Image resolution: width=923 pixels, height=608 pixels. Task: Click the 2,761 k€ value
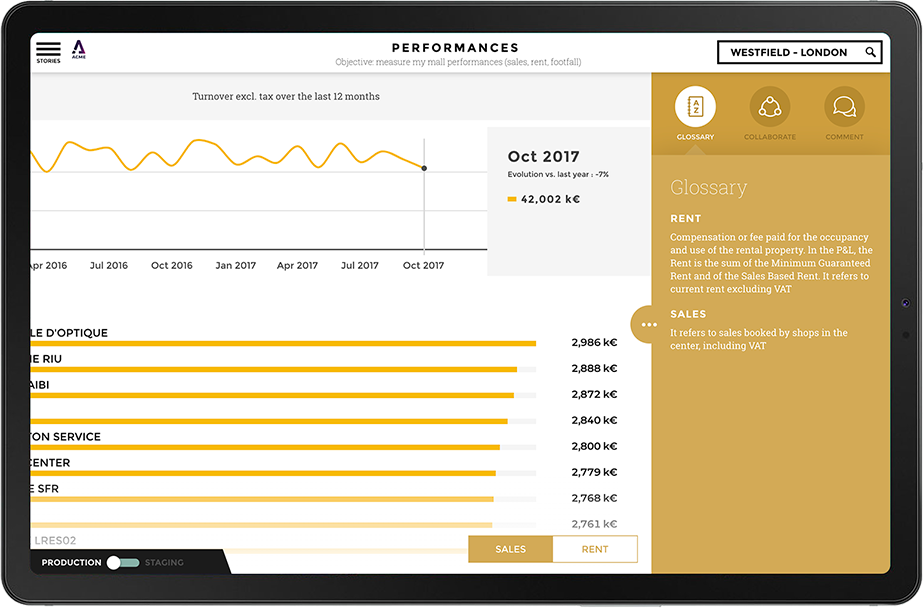(594, 524)
